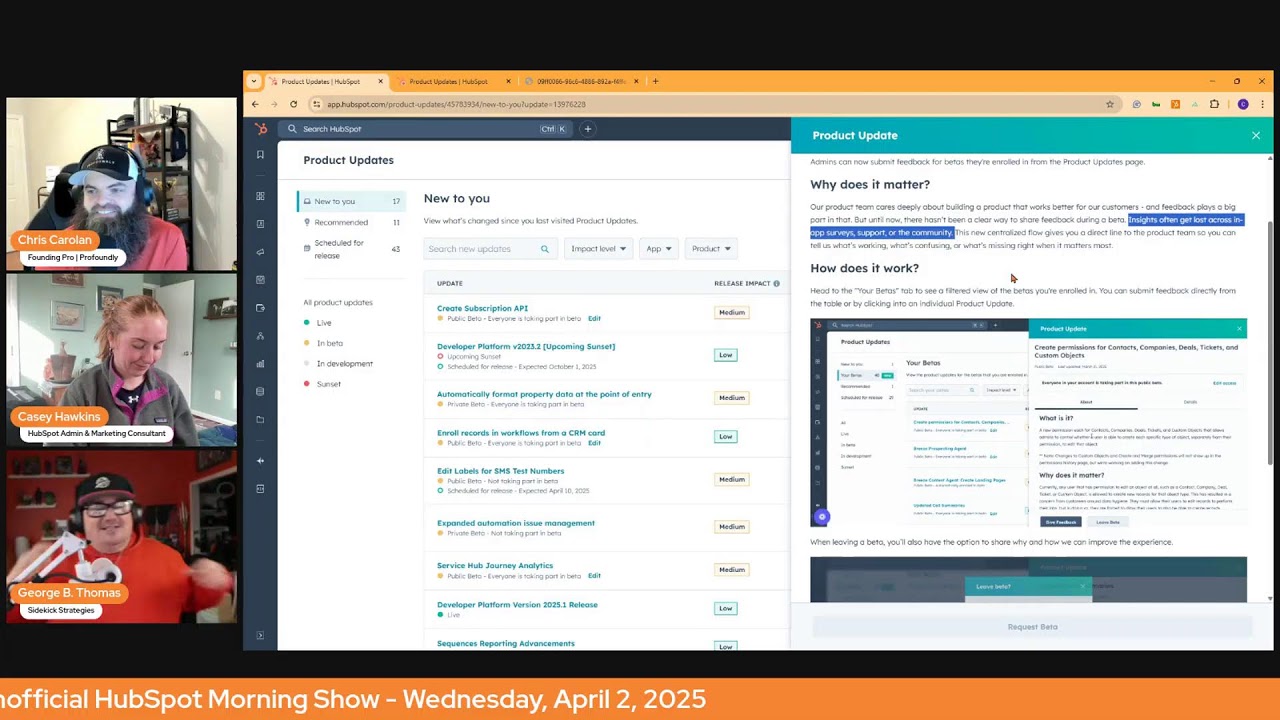Click the plus quick-create button beside search
This screenshot has width=1280, height=720.
588,129
